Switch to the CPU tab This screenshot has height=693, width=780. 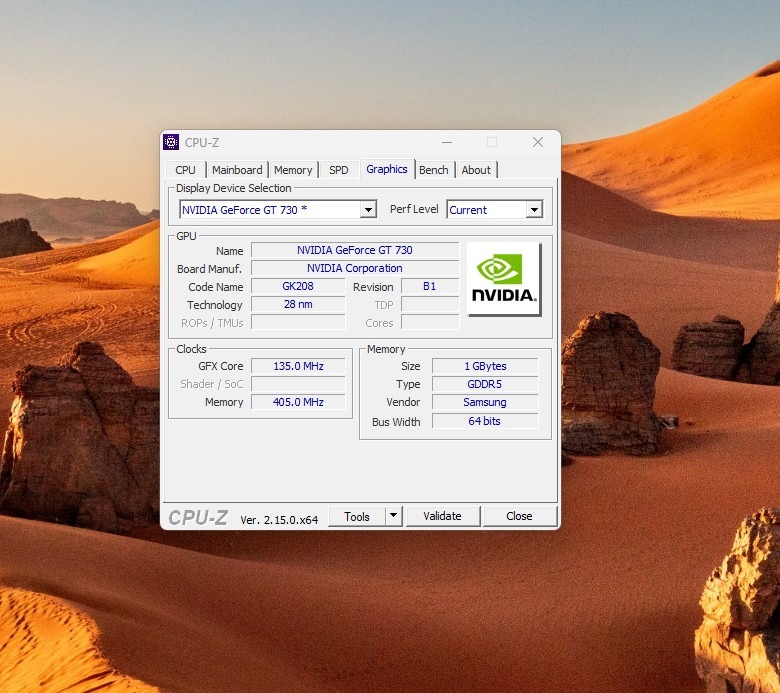[x=186, y=170]
